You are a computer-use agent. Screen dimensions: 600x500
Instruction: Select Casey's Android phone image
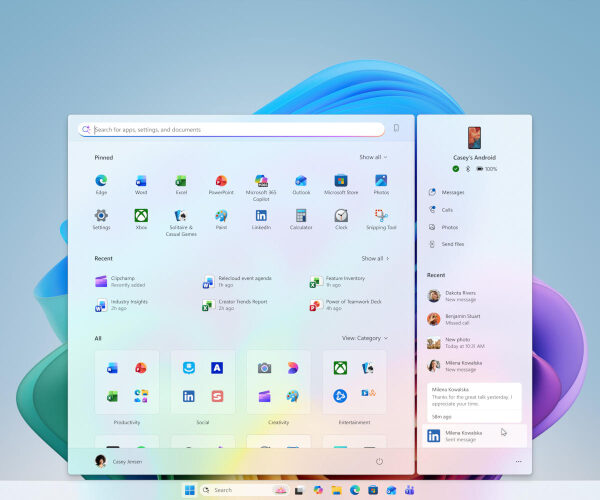474,138
